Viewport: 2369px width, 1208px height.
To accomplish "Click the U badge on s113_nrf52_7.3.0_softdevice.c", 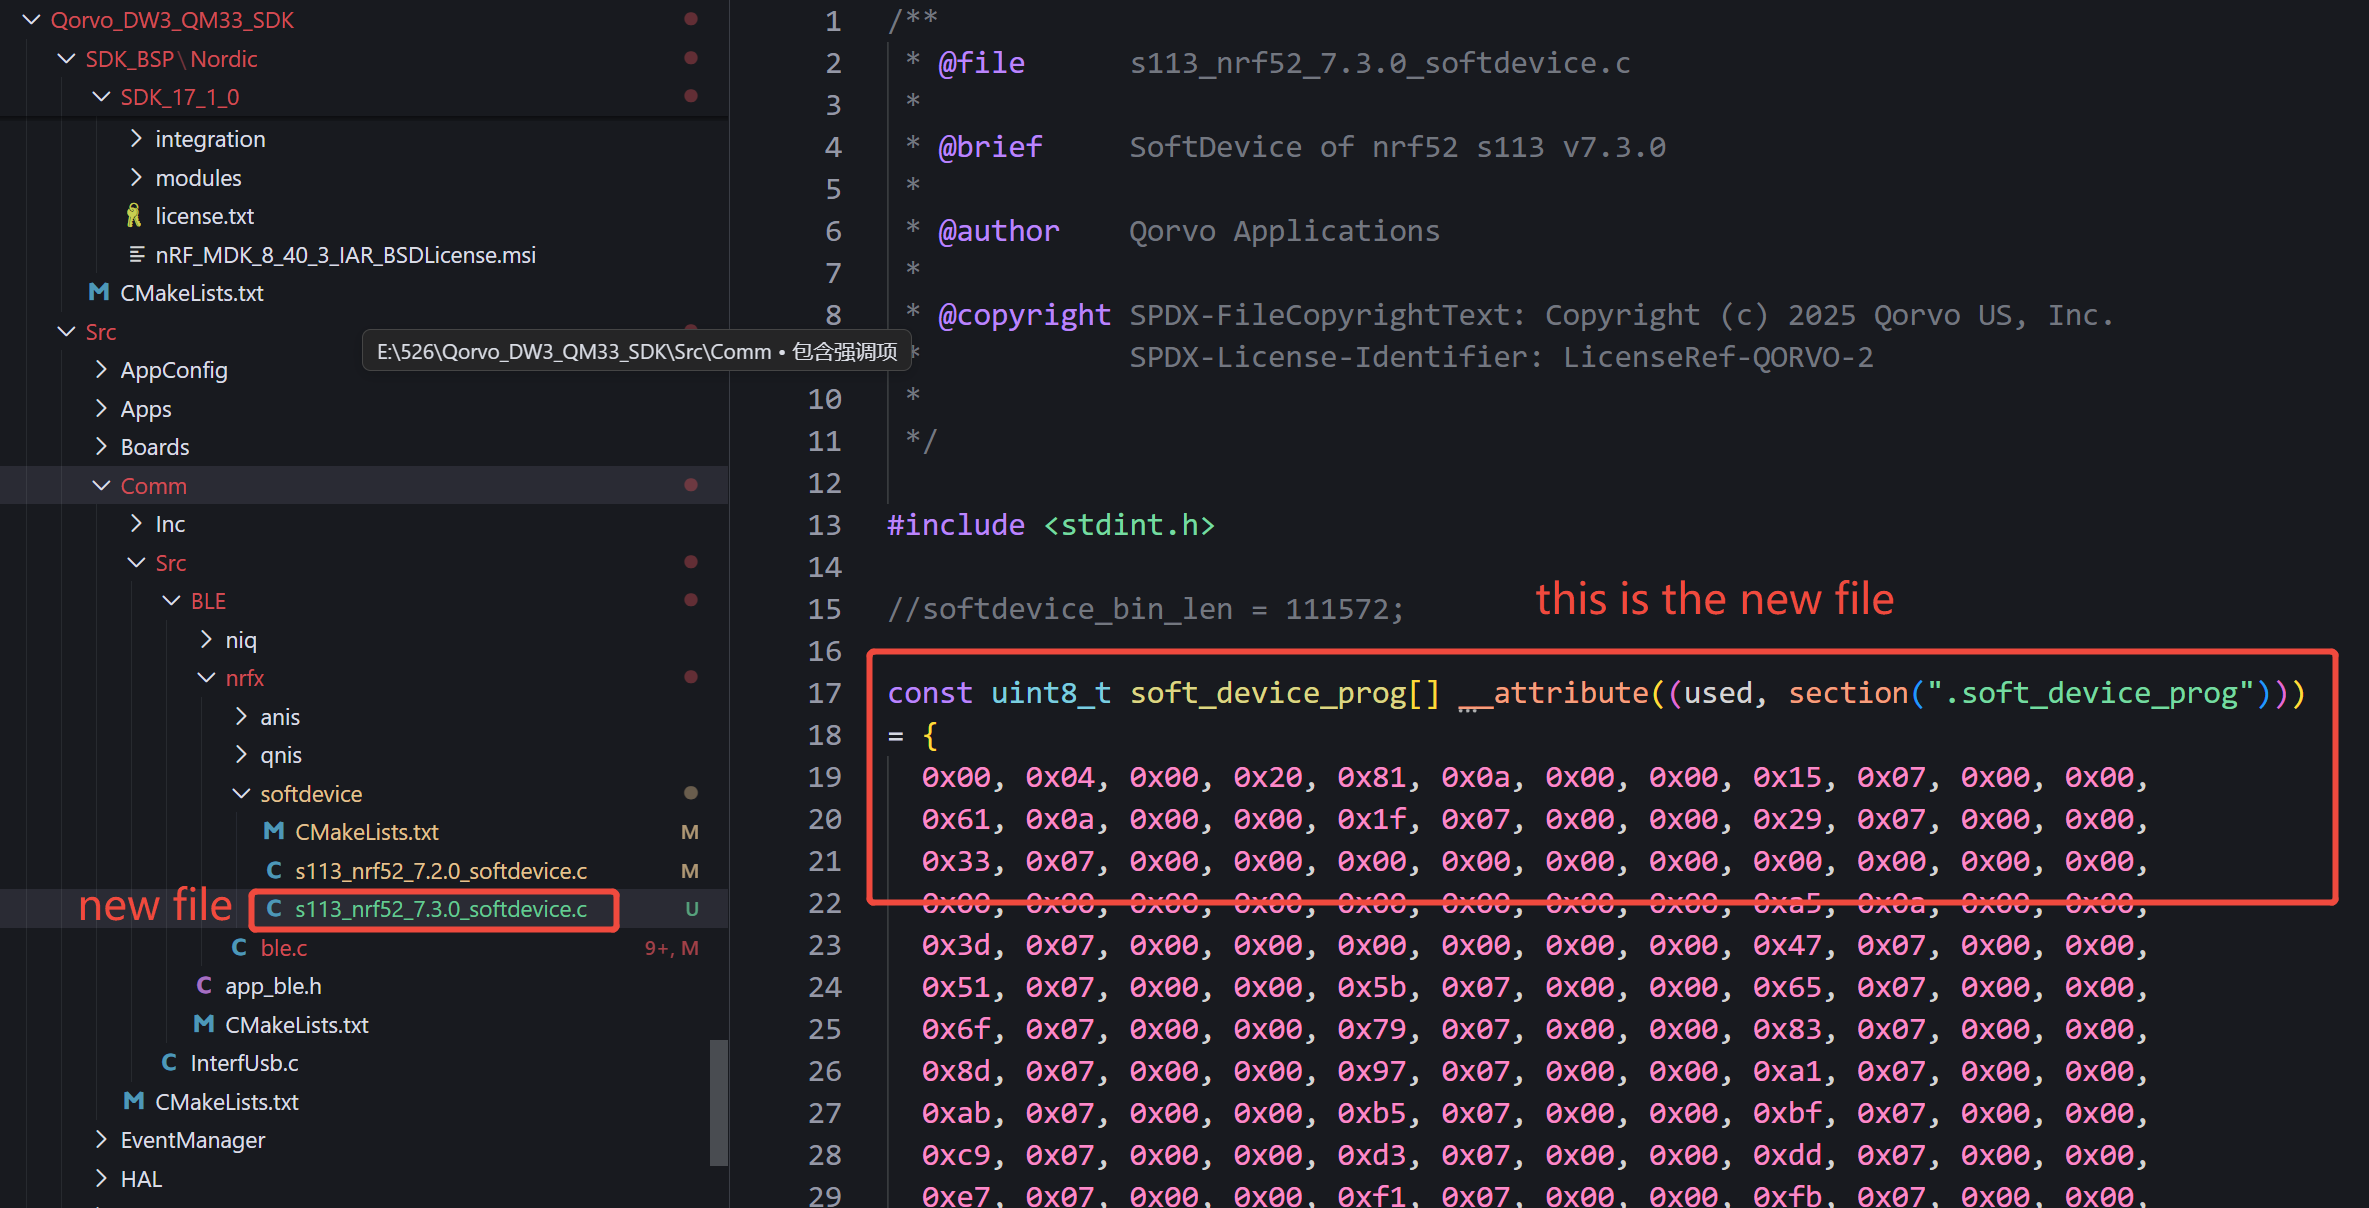I will 692,909.
